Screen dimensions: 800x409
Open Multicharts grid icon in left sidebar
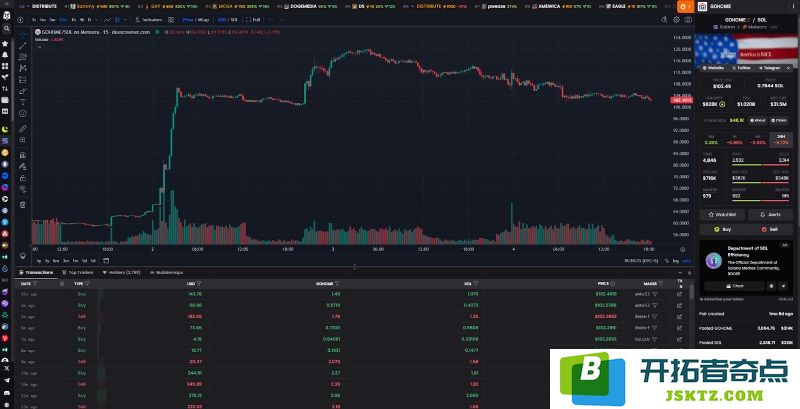5,66
